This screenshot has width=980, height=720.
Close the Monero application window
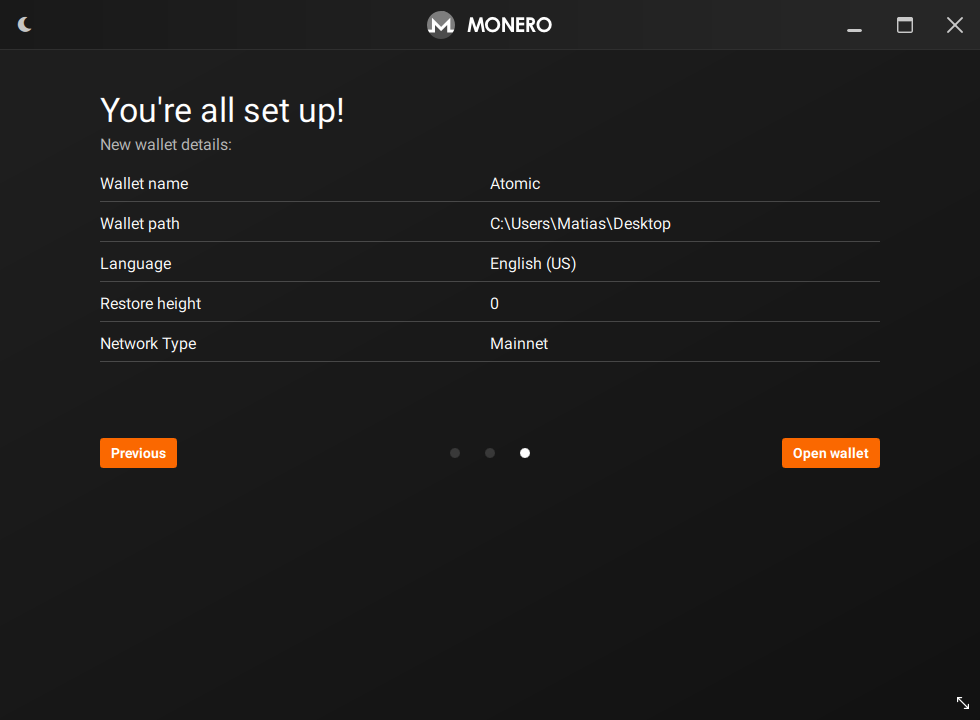click(x=955, y=25)
